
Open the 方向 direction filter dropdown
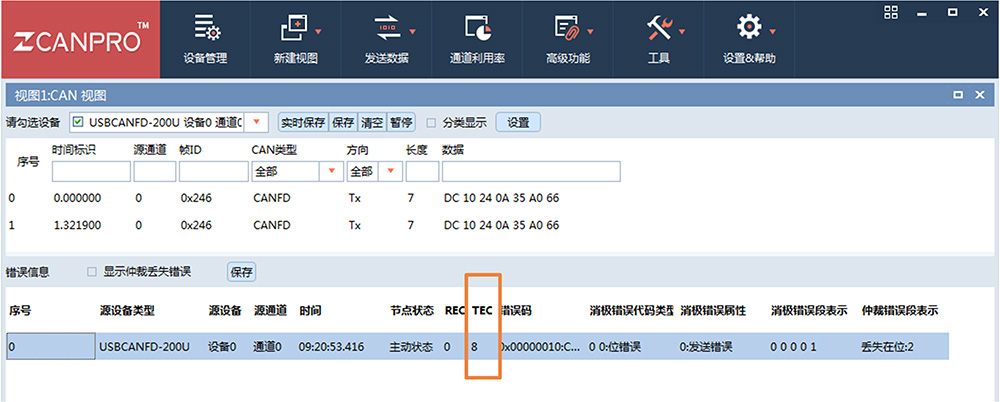[x=391, y=172]
